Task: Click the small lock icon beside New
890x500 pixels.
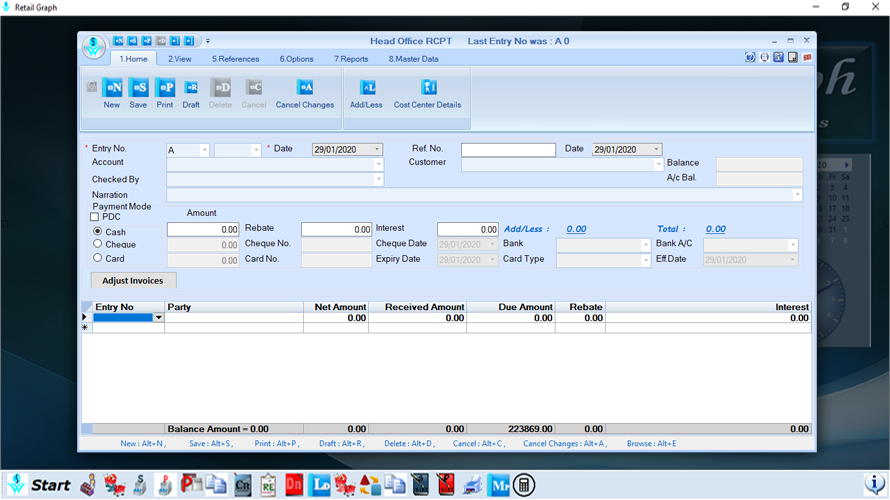Action: 91,86
